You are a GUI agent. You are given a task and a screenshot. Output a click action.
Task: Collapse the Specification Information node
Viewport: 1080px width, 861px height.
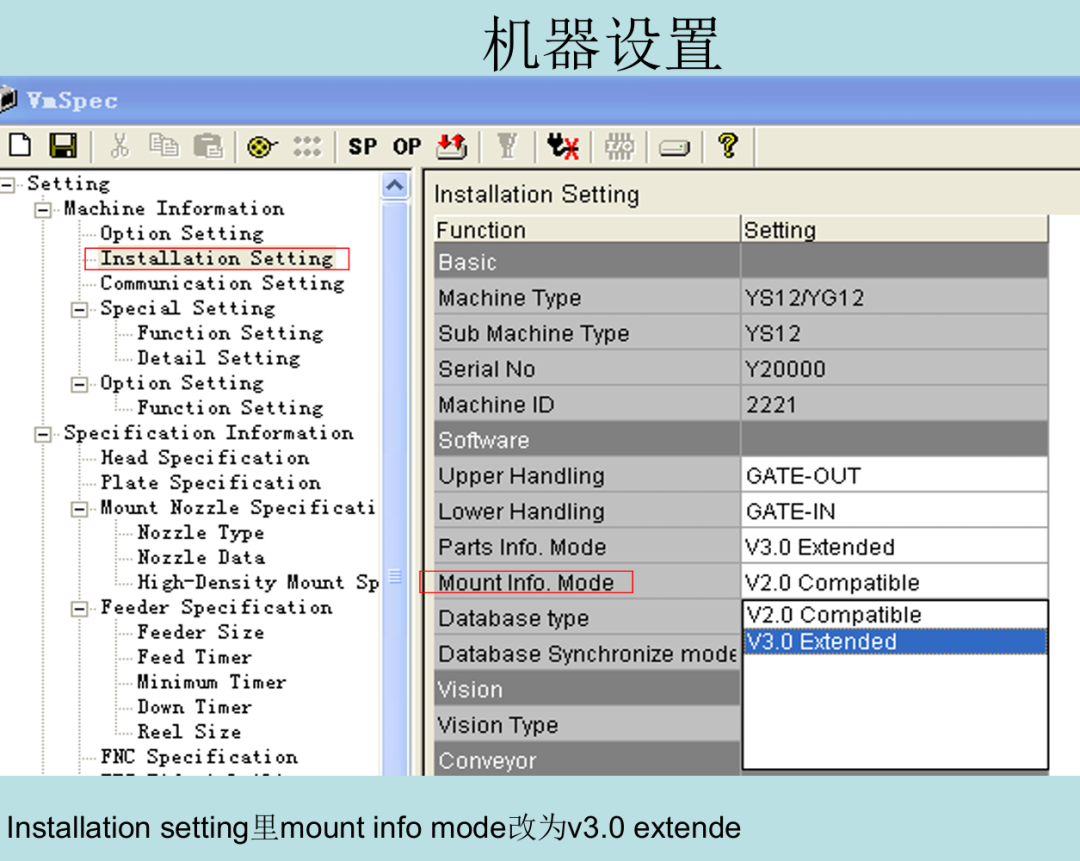pos(43,434)
